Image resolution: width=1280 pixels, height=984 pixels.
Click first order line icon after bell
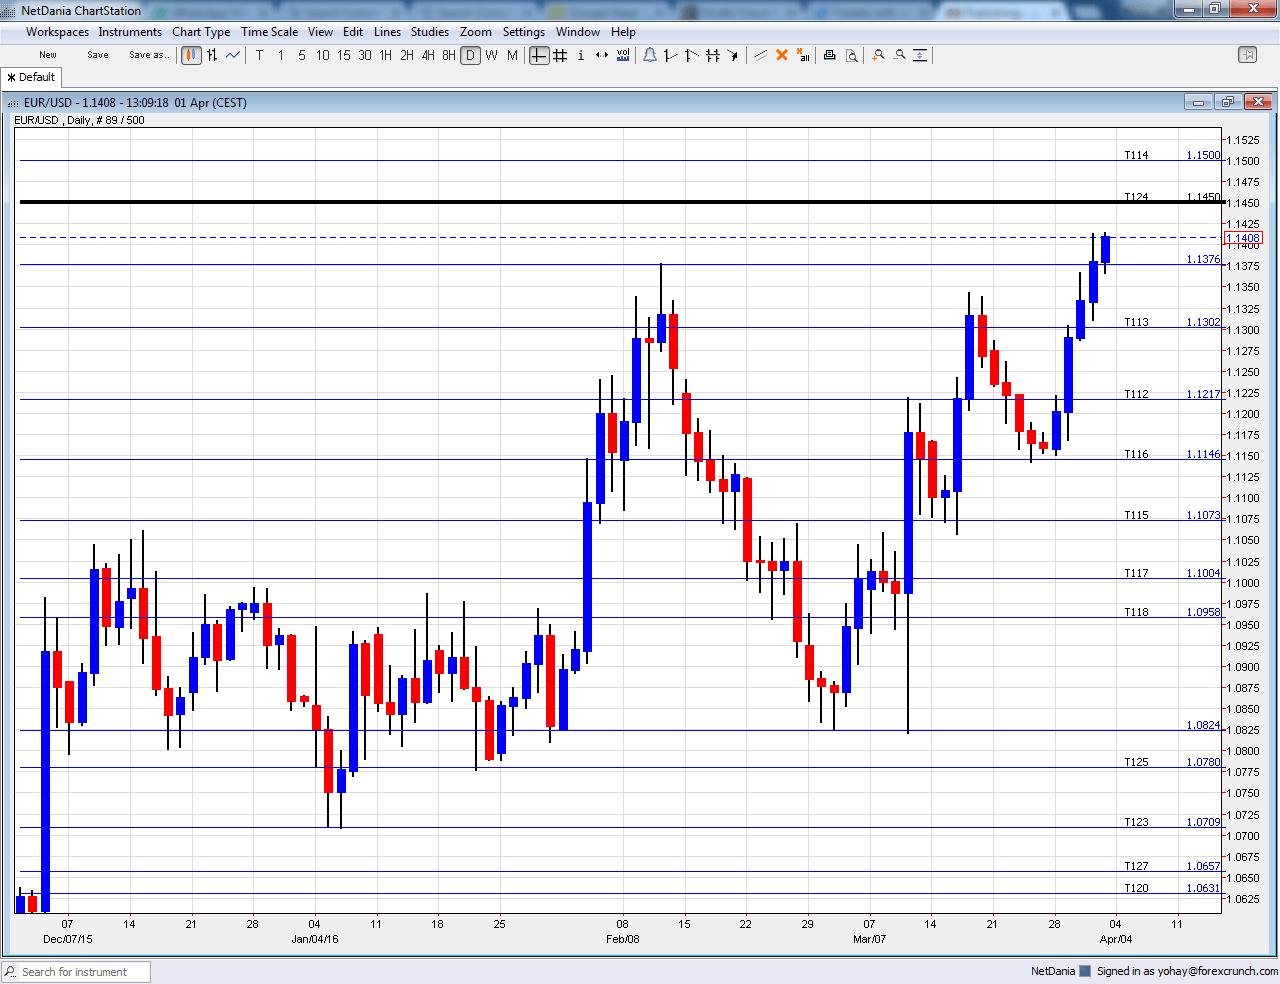[671, 55]
